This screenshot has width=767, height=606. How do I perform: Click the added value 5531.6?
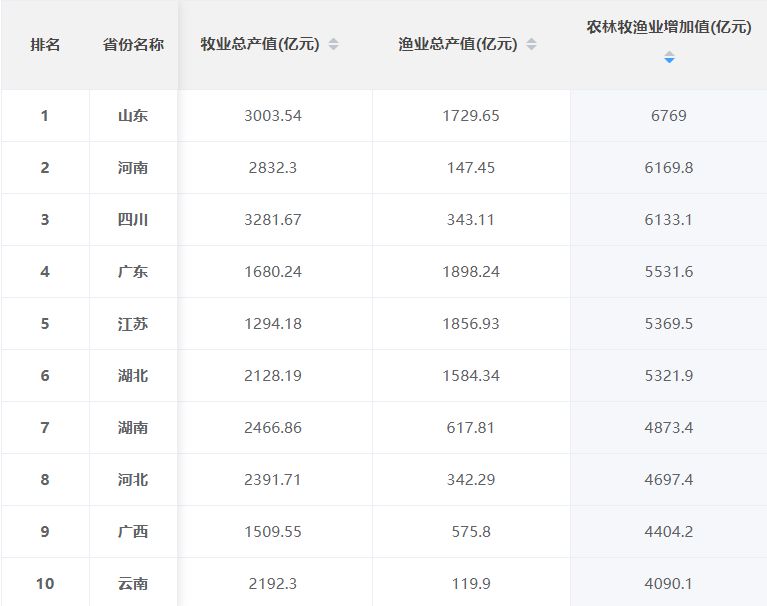669,271
